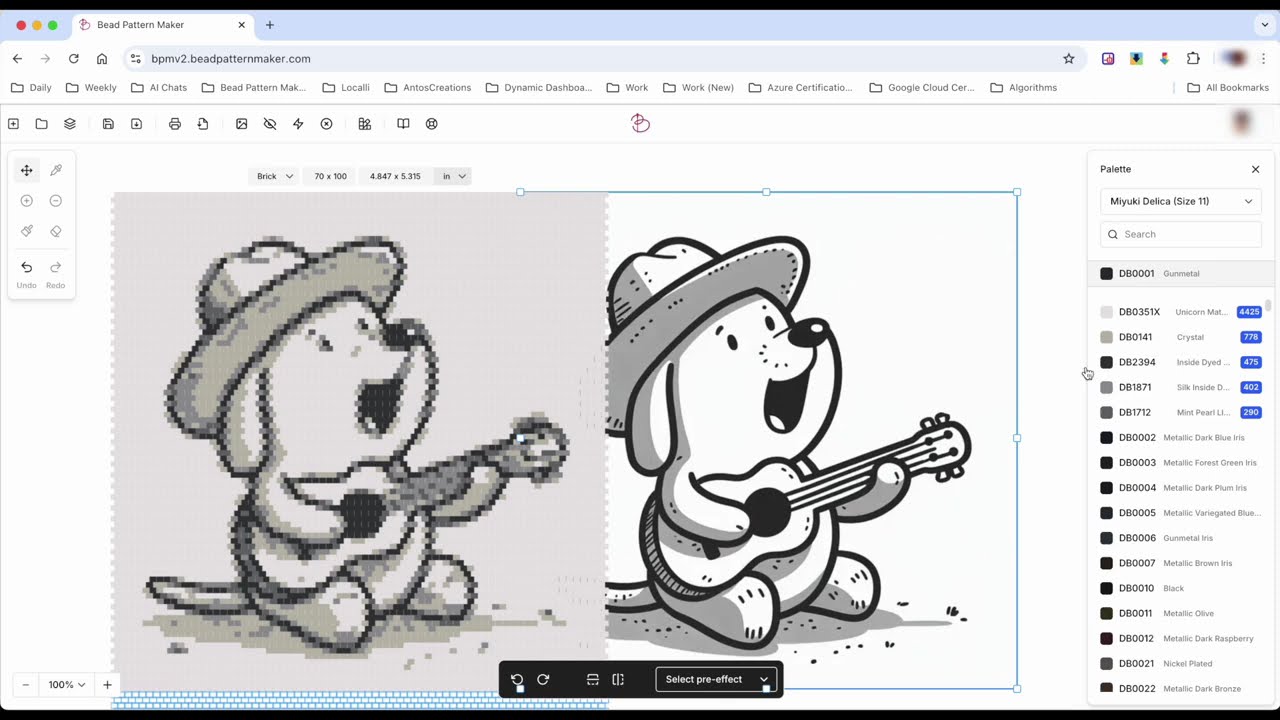Rotate image counter-clockwise in bottom toolbar

(517, 679)
